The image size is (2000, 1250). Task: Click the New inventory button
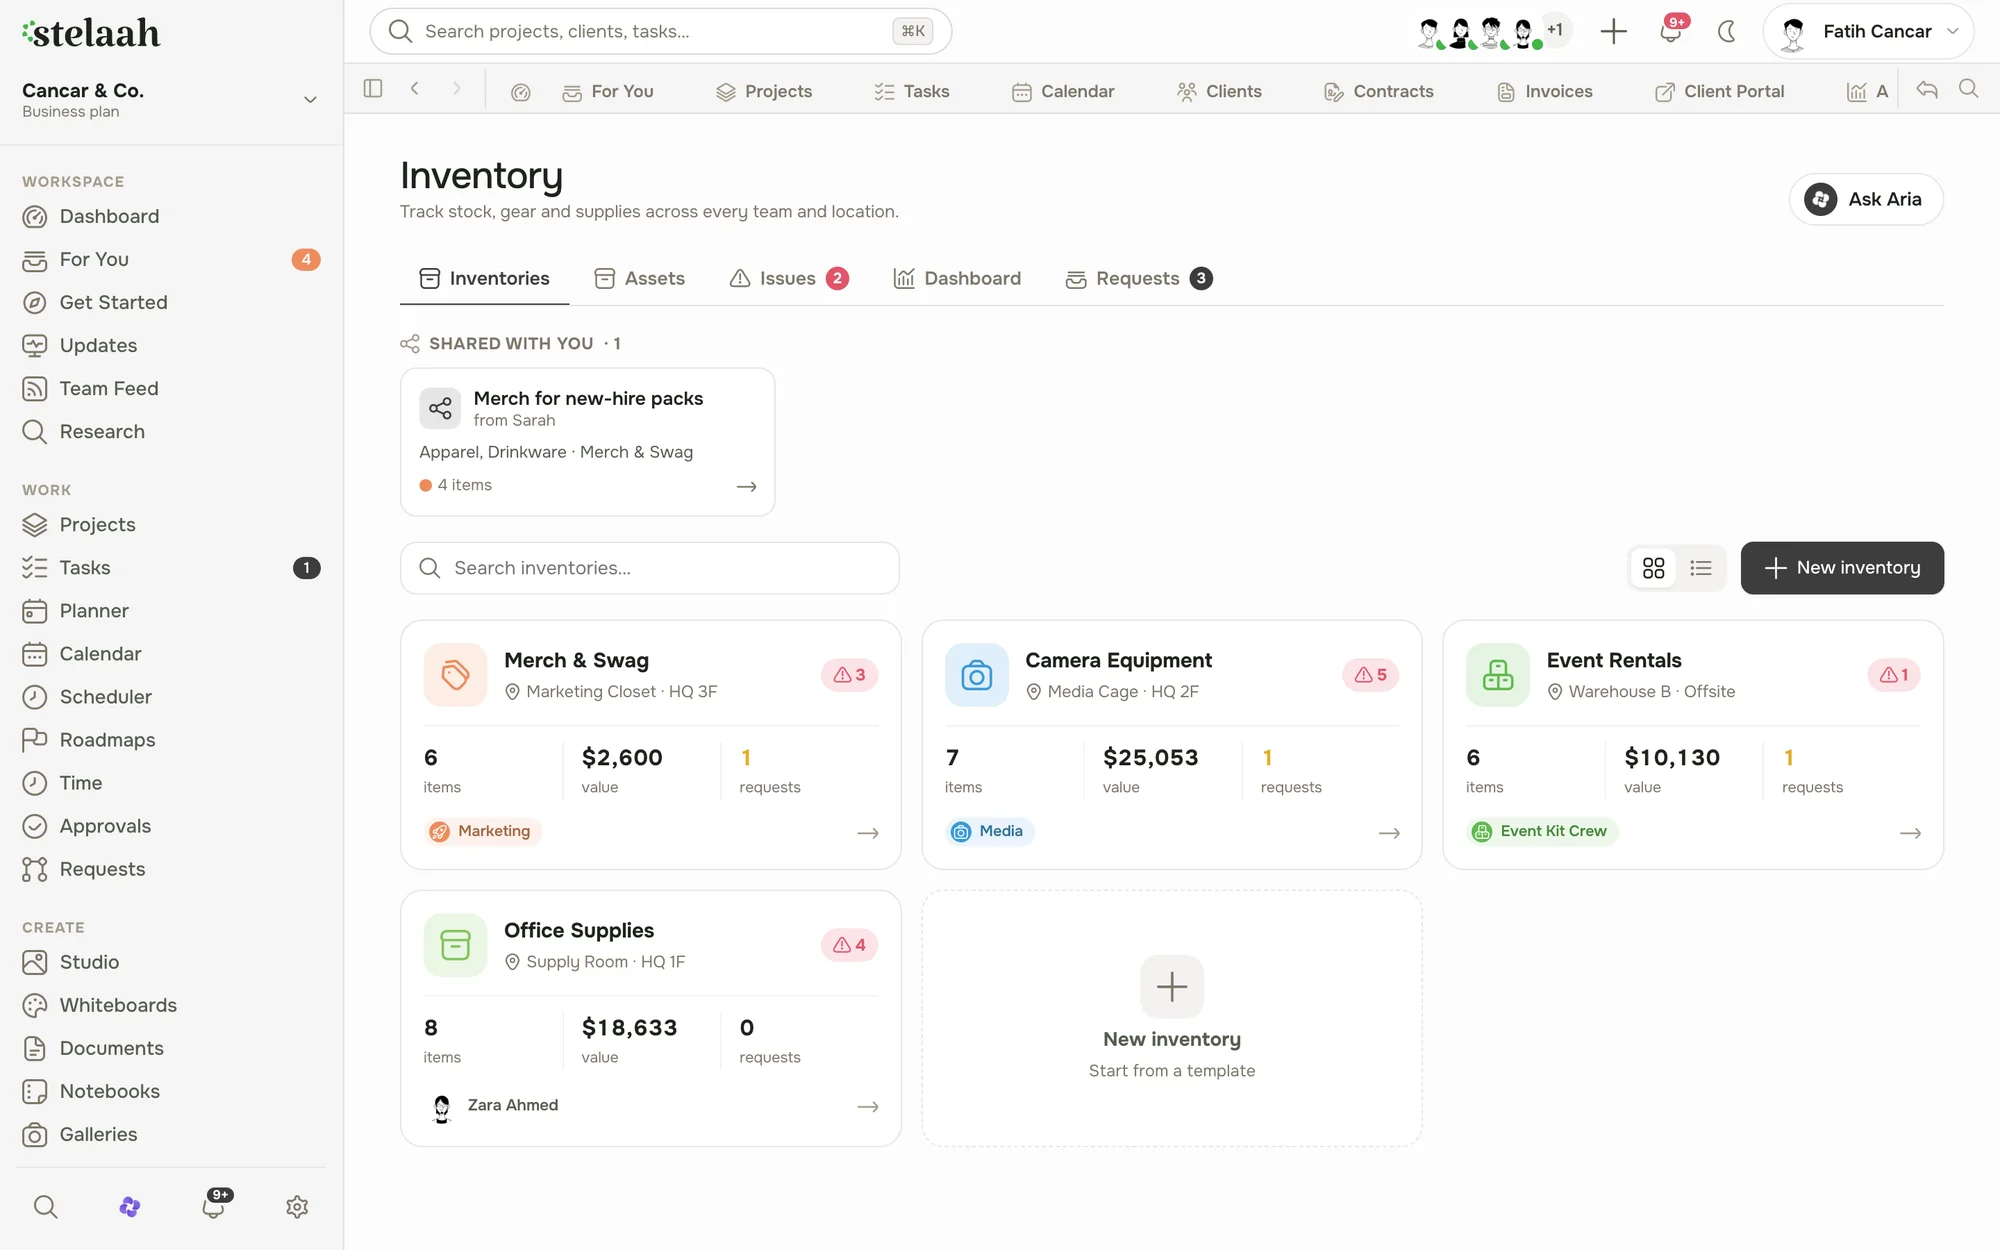pos(1842,568)
